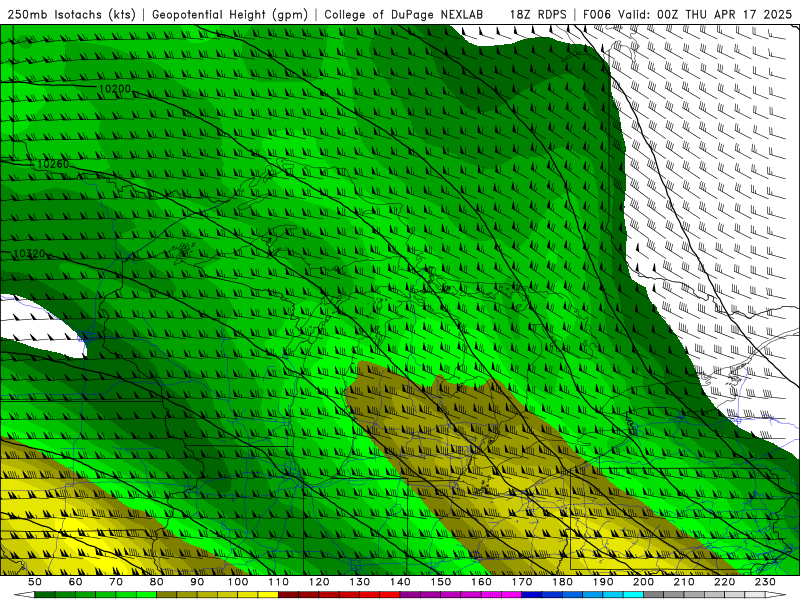This screenshot has width=800, height=600.
Task: Click the 'F006 Valid: 00Z THU APR 17 2025' text
Action: (x=688, y=14)
